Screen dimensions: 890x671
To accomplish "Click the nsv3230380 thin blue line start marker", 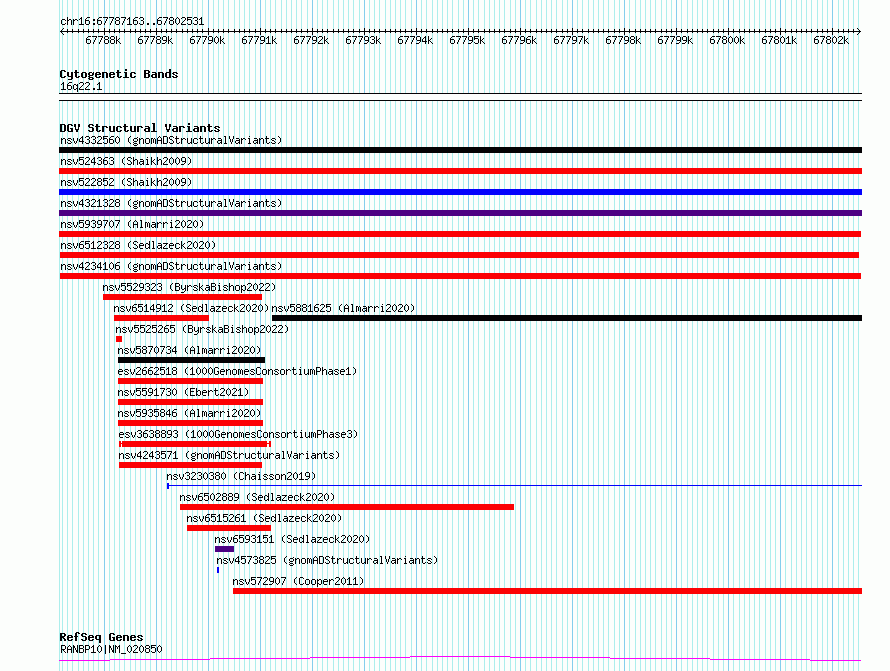I will coord(168,486).
